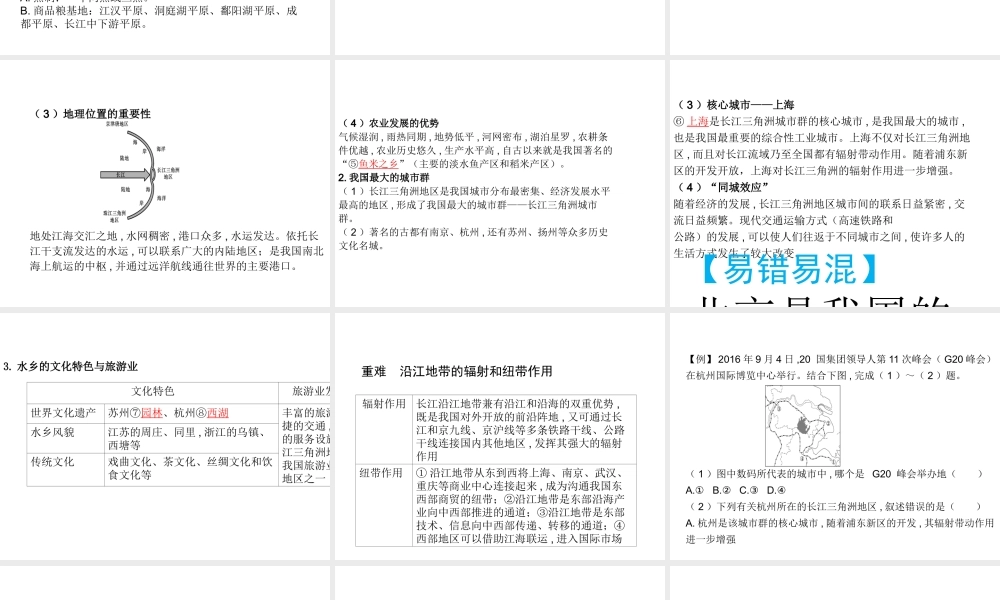Screen dimensions: 1000x600
Task: Open the slide with the 【例】G20 峰会 question
Action: click(x=835, y=436)
